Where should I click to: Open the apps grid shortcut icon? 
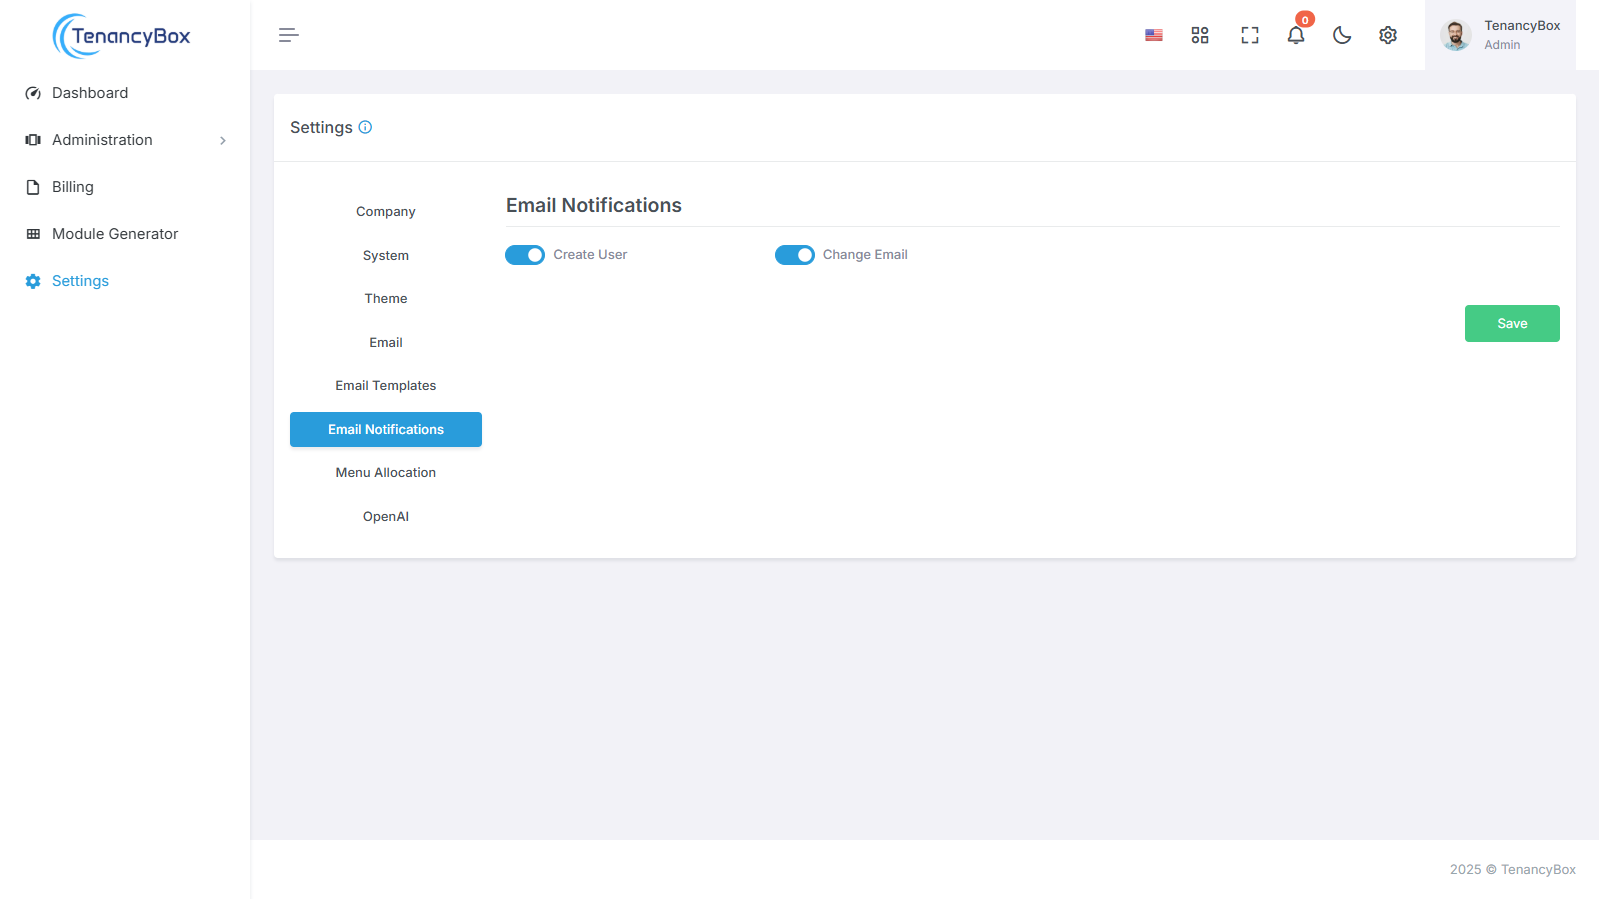(x=1200, y=35)
